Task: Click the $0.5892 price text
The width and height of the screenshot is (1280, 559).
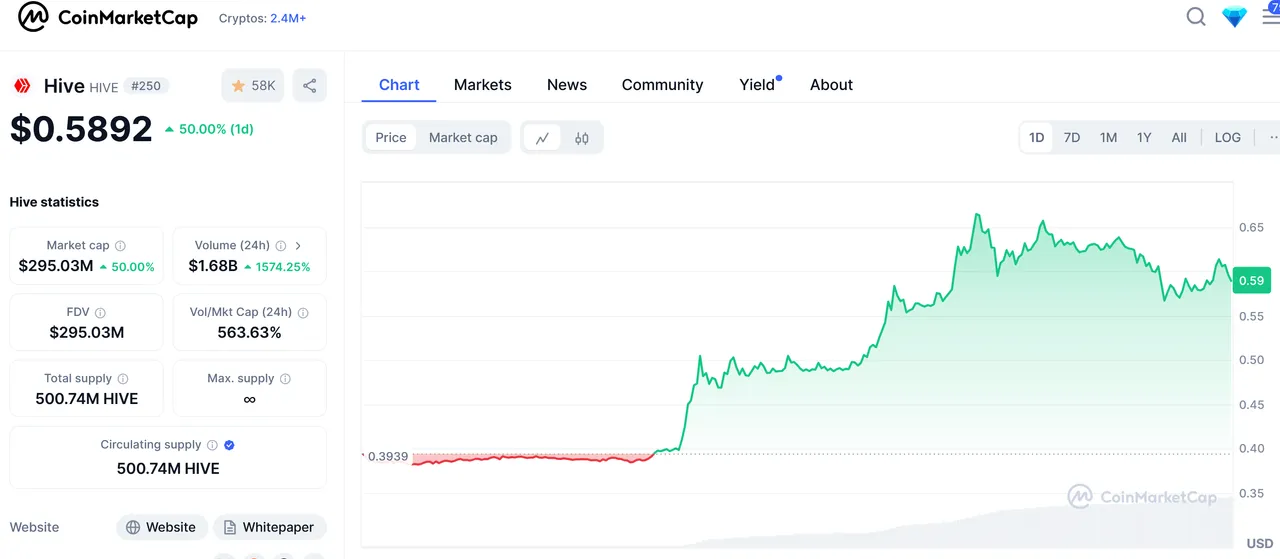Action: click(x=81, y=129)
